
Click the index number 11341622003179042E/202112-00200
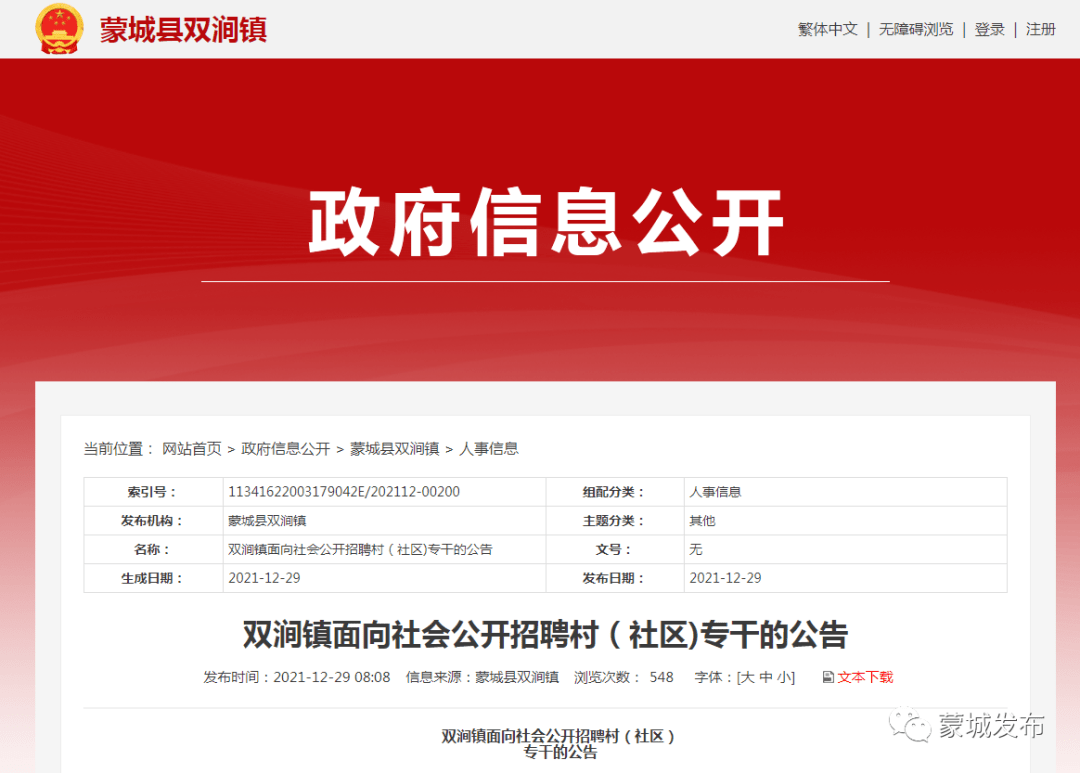click(x=344, y=492)
